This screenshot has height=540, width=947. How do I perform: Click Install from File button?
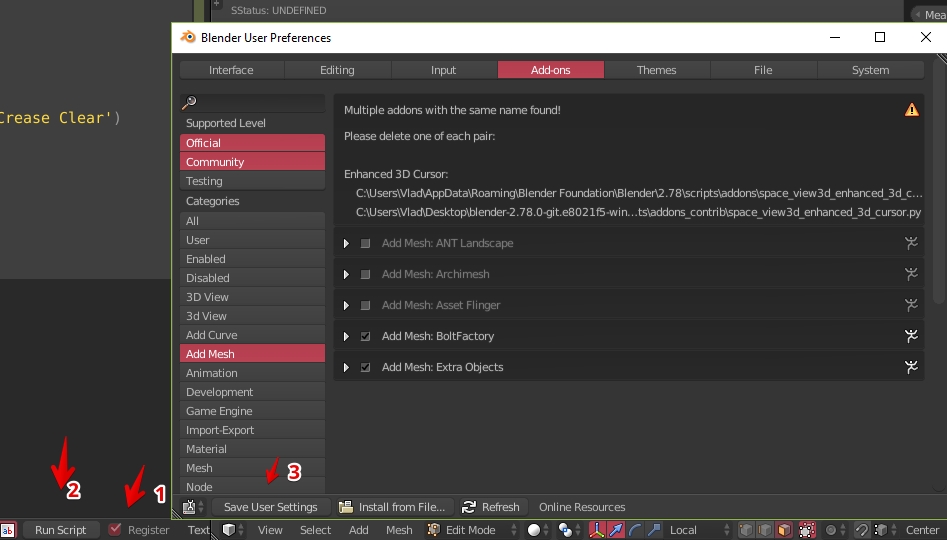tap(394, 507)
